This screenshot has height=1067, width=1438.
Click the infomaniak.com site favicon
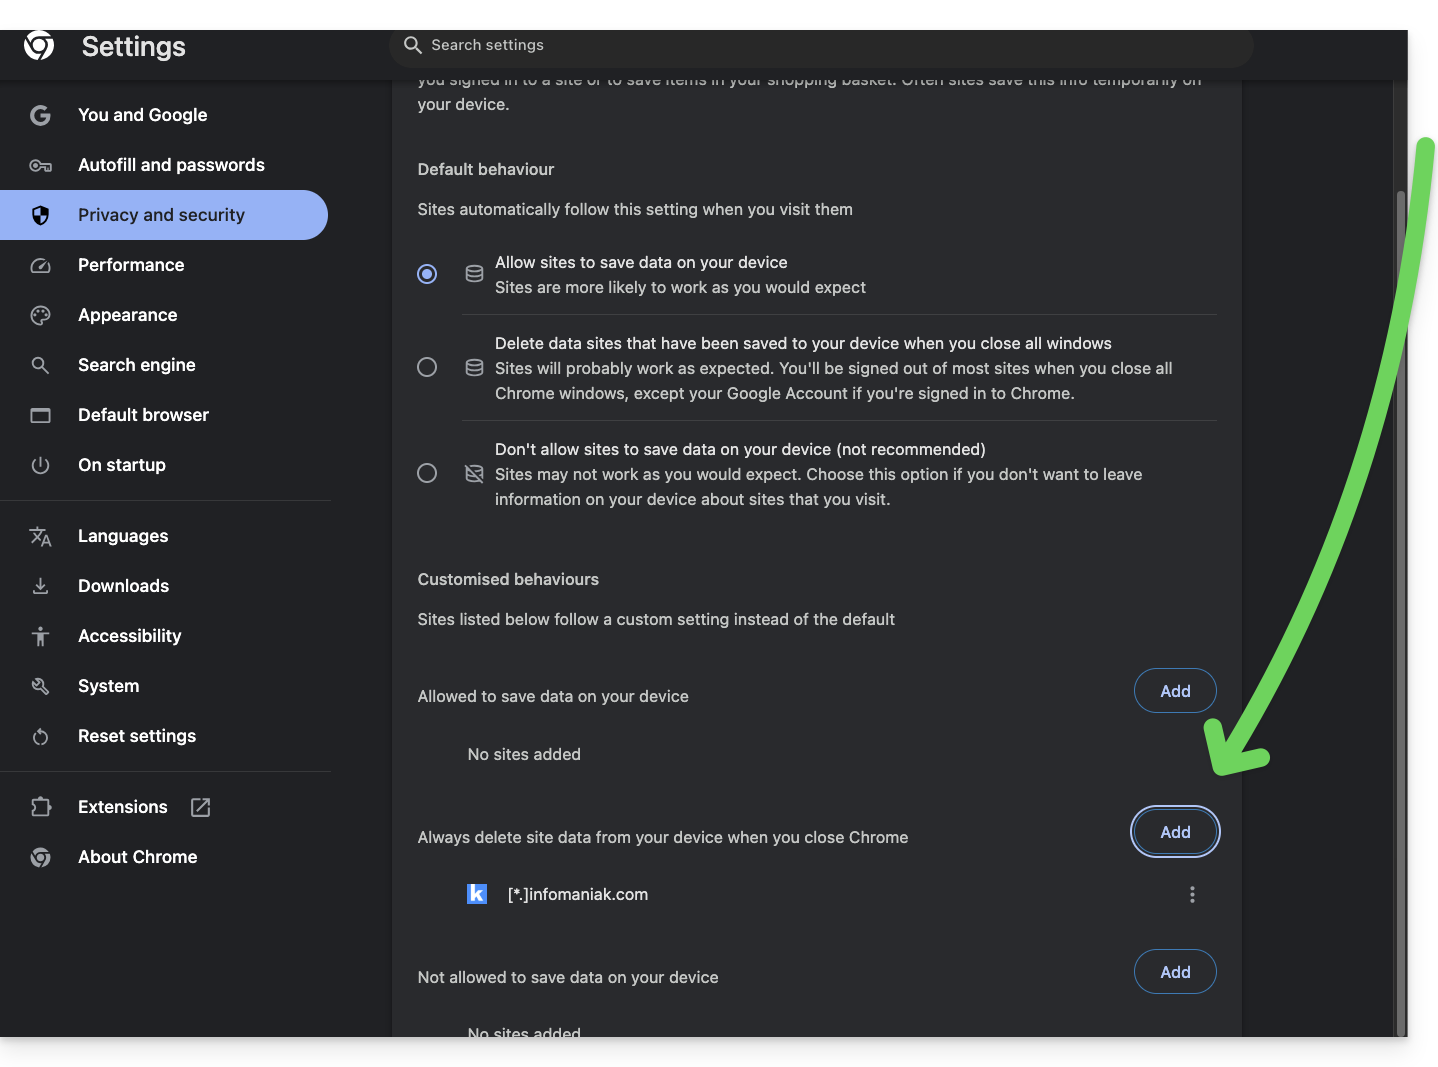pos(477,894)
